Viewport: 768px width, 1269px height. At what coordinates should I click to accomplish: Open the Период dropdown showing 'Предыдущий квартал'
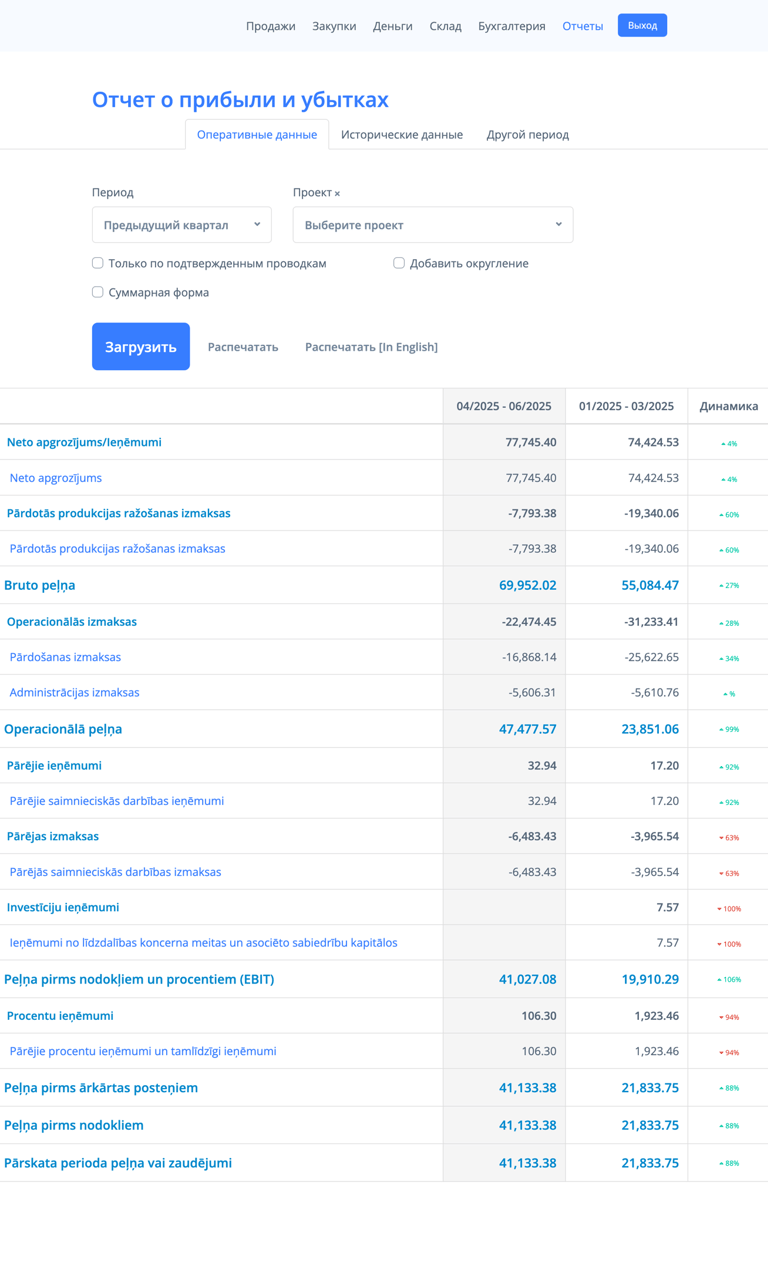[181, 225]
